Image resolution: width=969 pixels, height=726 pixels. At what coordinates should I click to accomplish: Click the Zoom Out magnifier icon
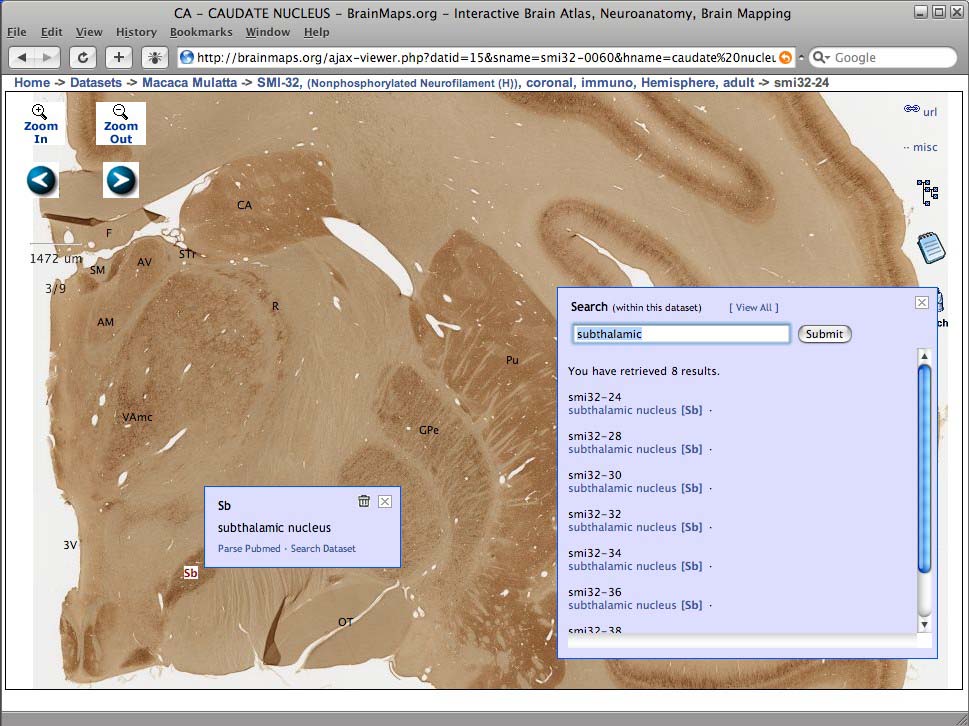[x=121, y=112]
